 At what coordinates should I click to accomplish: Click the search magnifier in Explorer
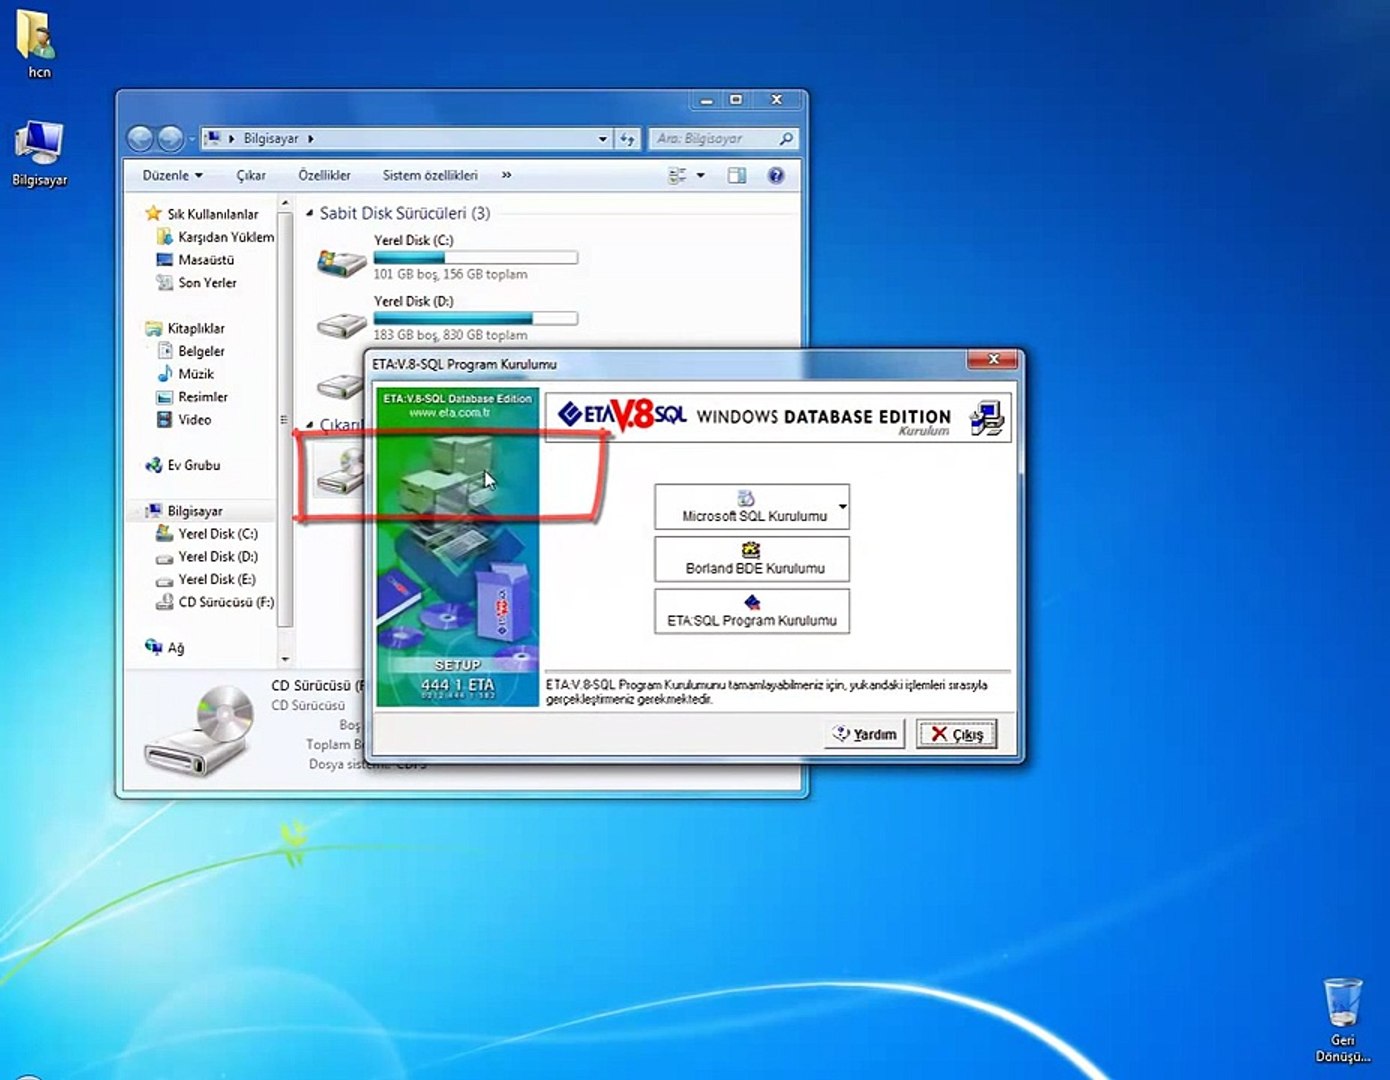(786, 139)
